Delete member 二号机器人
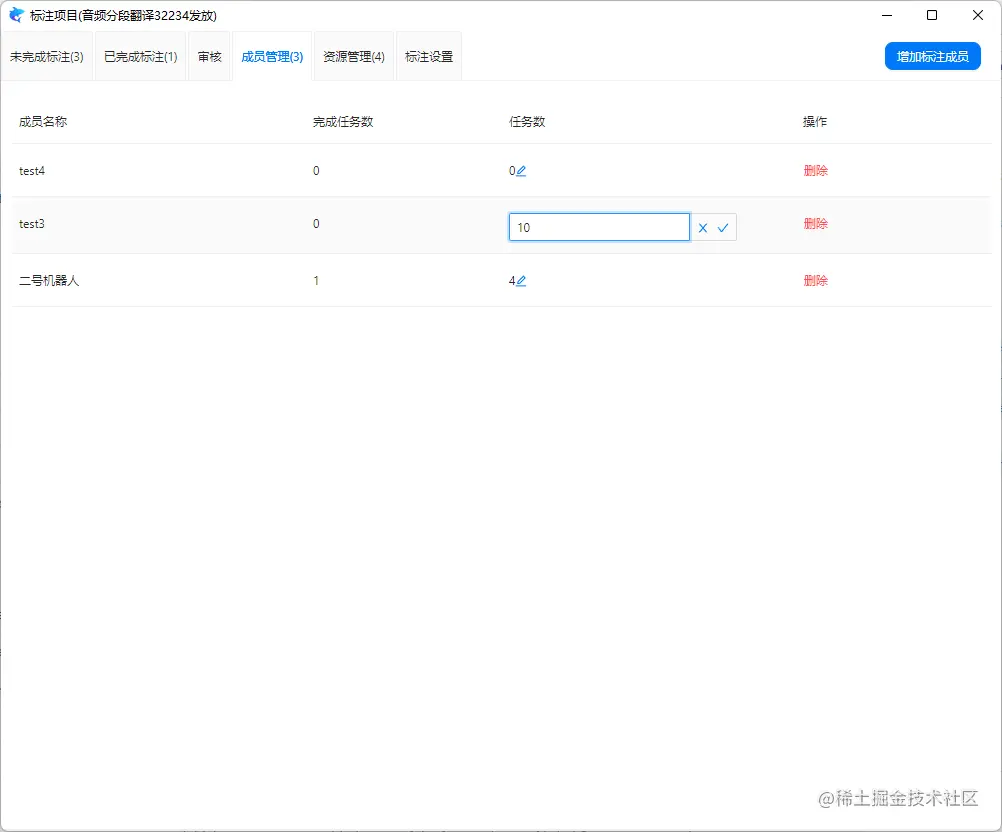1002x832 pixels. click(x=815, y=281)
